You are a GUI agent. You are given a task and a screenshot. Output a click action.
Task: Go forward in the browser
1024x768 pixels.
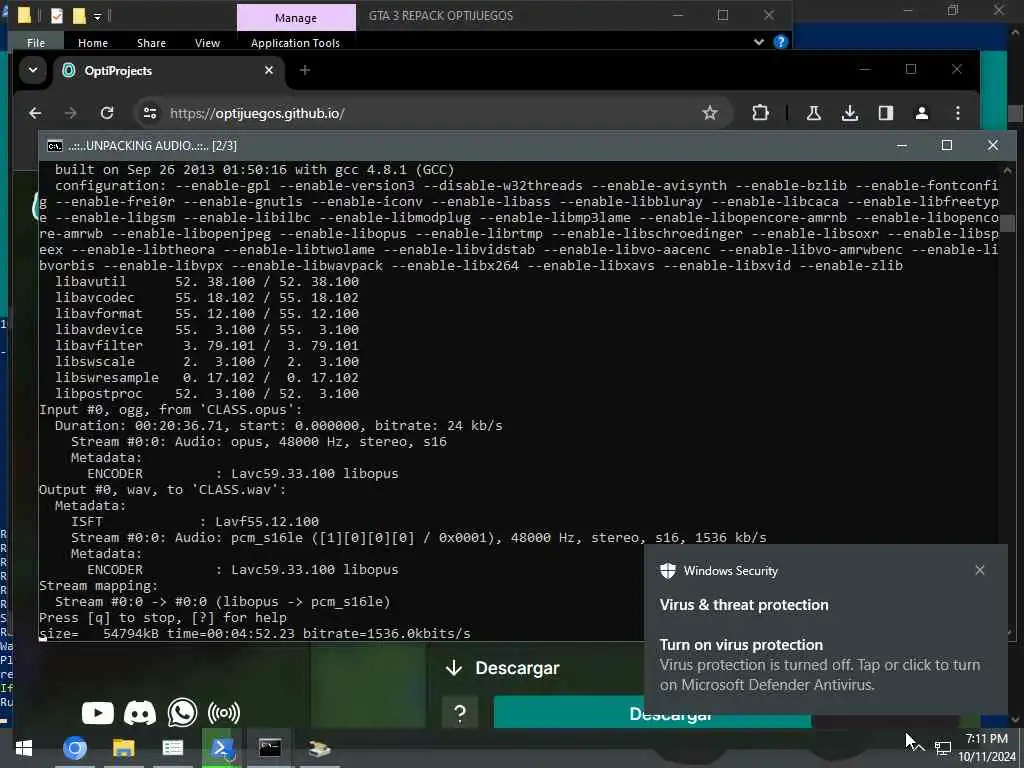pos(71,113)
